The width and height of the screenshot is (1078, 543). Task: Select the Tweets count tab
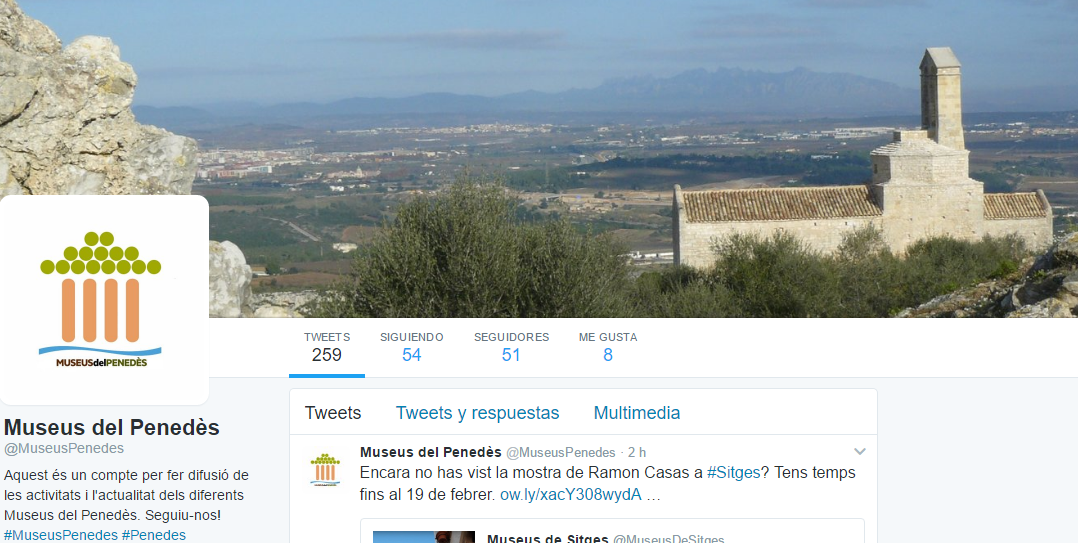(x=327, y=348)
